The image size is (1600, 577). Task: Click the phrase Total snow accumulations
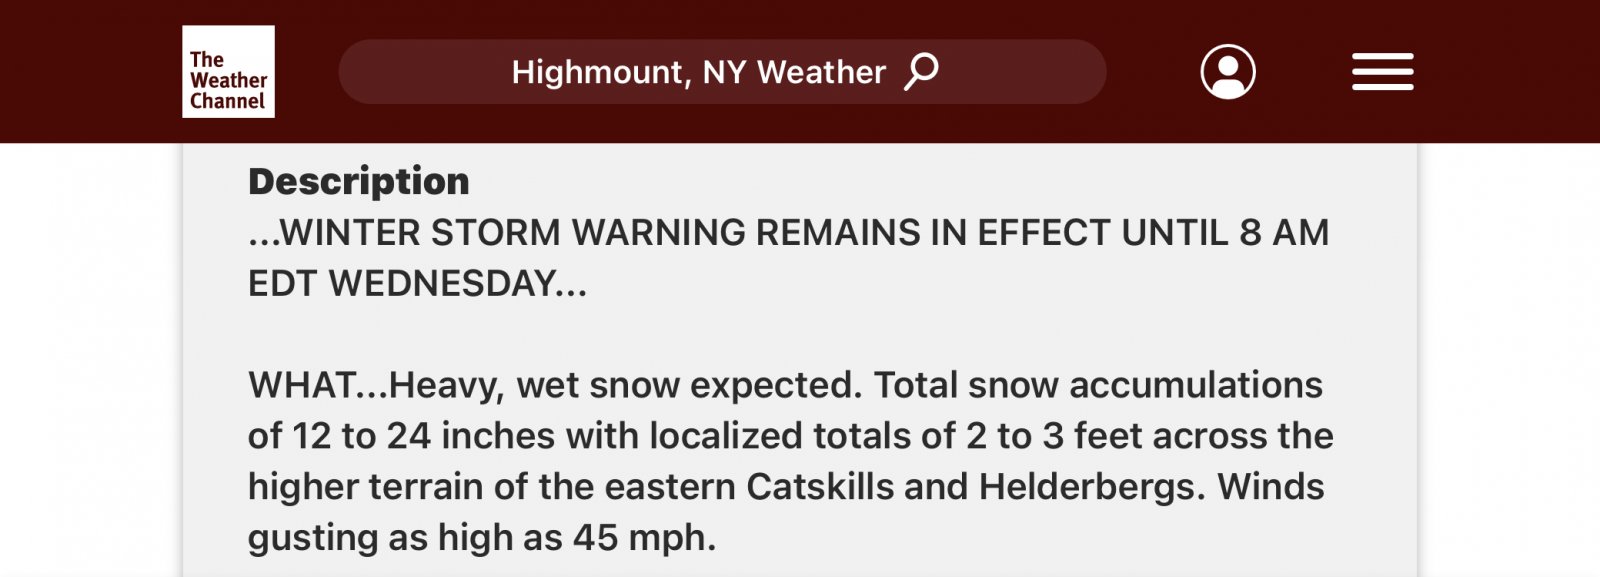[x=1098, y=385]
